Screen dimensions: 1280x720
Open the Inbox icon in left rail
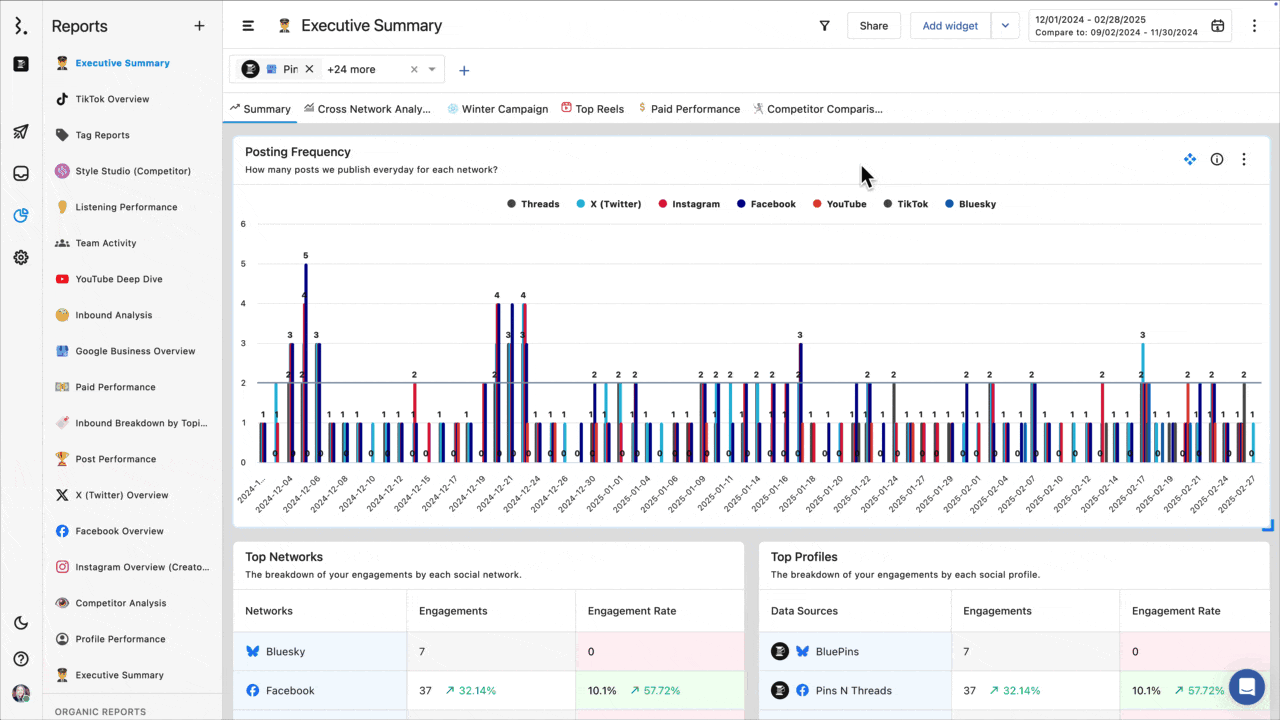coord(21,173)
